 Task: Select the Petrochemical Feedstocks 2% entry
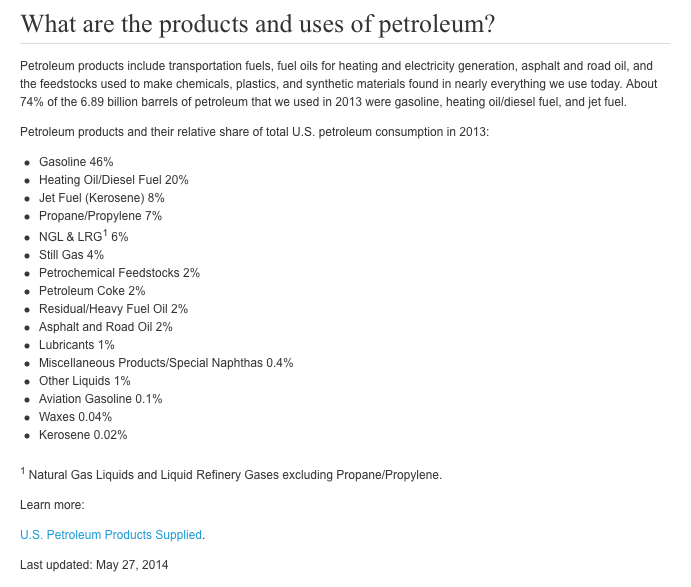[119, 273]
